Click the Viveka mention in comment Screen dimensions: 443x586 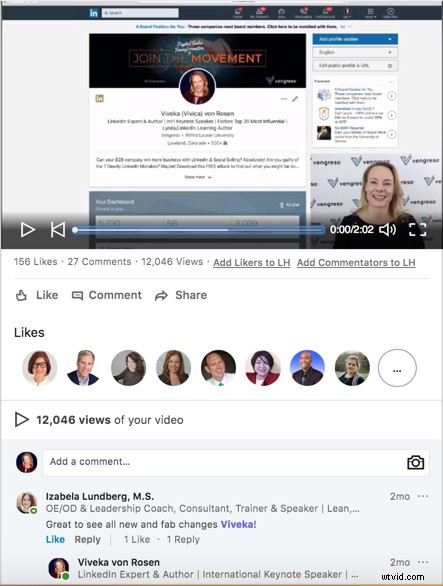[x=237, y=524]
